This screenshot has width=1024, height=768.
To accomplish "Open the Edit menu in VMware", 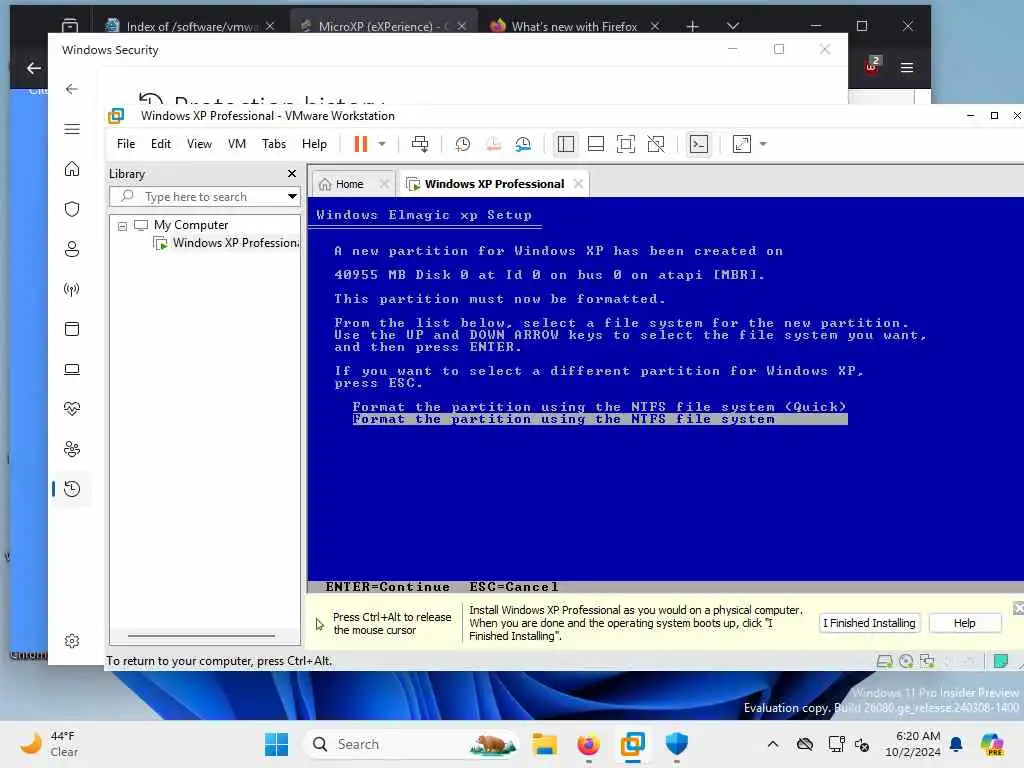I will click(161, 144).
